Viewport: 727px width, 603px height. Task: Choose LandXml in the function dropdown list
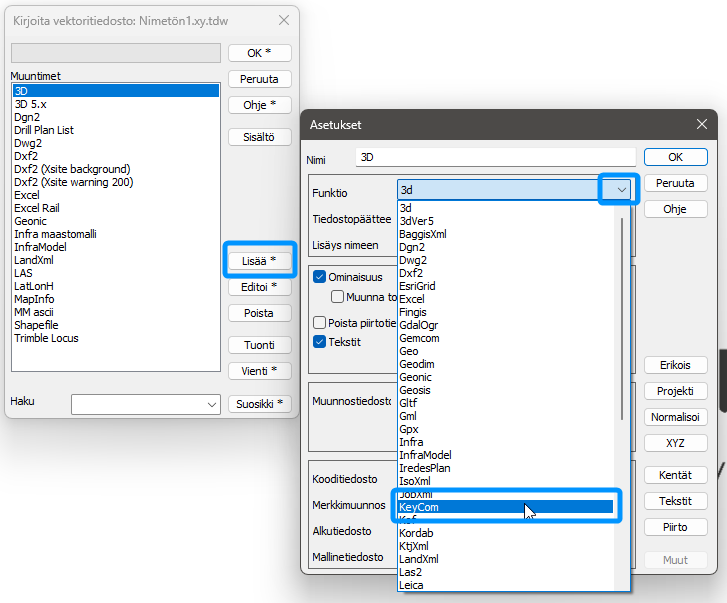(x=418, y=559)
